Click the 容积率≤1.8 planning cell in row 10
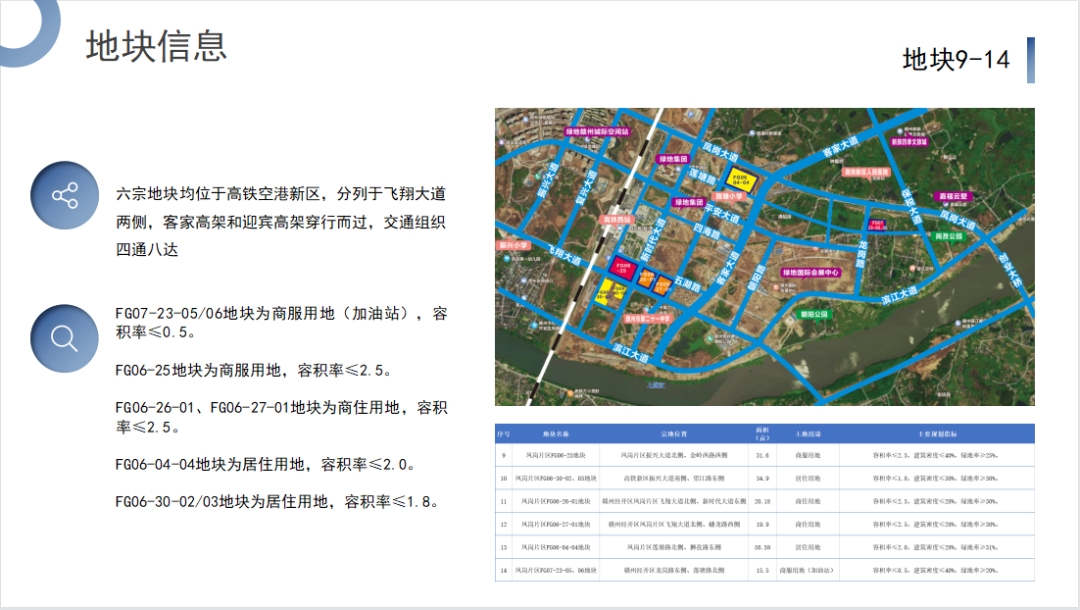 pos(936,478)
